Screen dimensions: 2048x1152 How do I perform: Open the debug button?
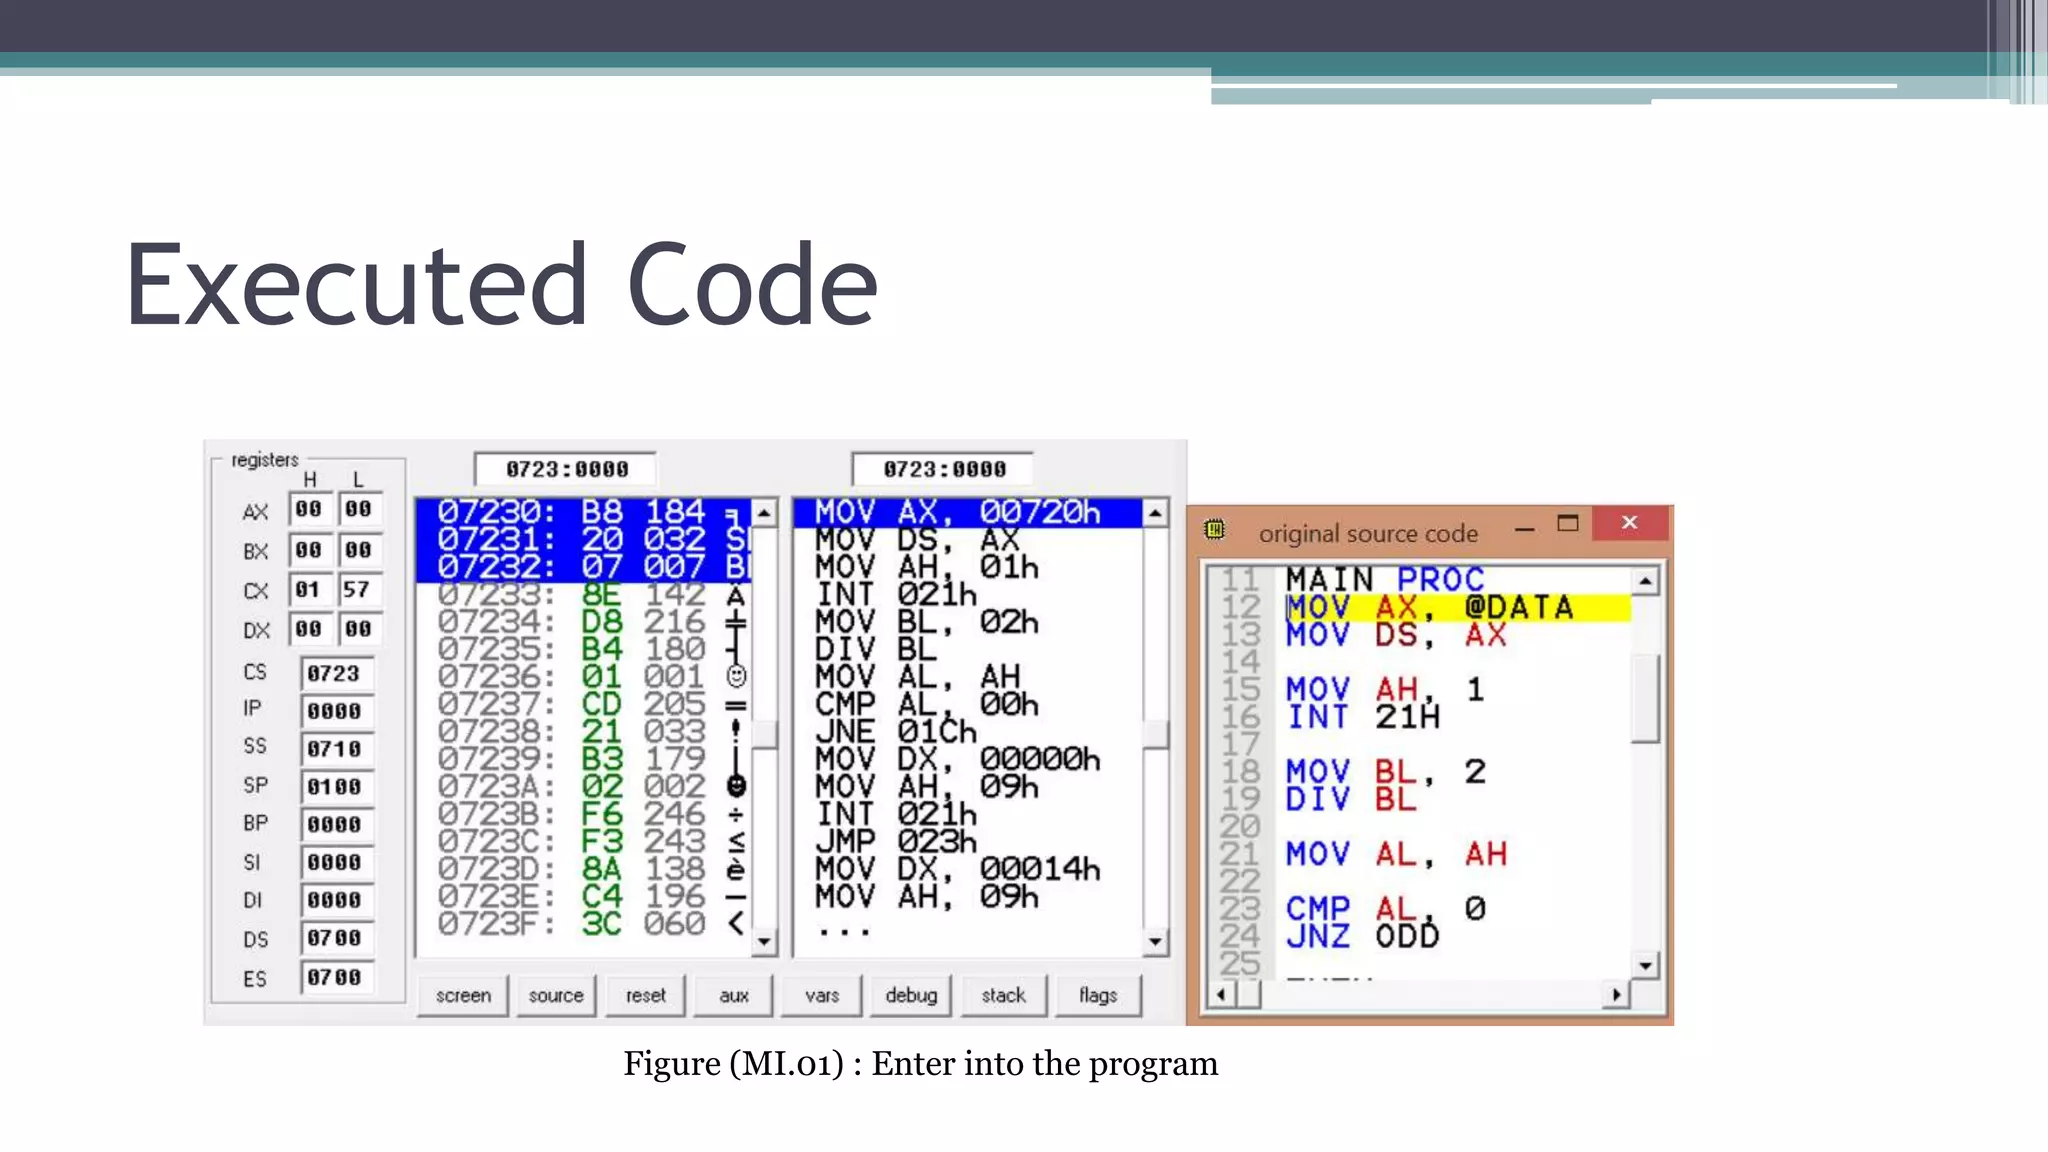click(x=911, y=995)
